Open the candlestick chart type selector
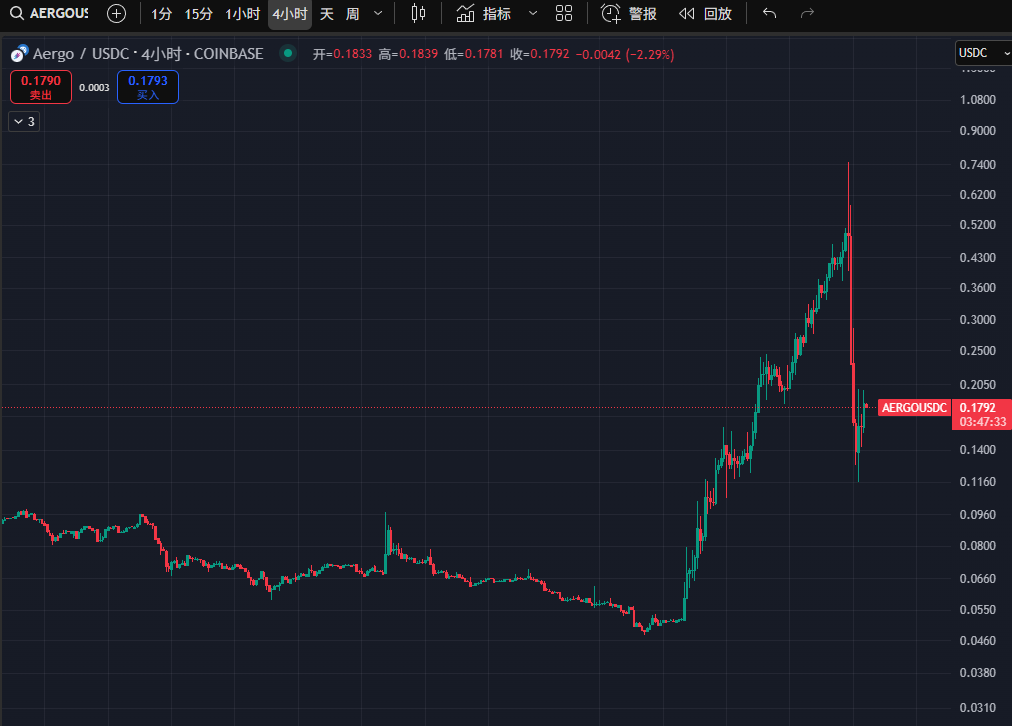The height and width of the screenshot is (726, 1012). [418, 14]
